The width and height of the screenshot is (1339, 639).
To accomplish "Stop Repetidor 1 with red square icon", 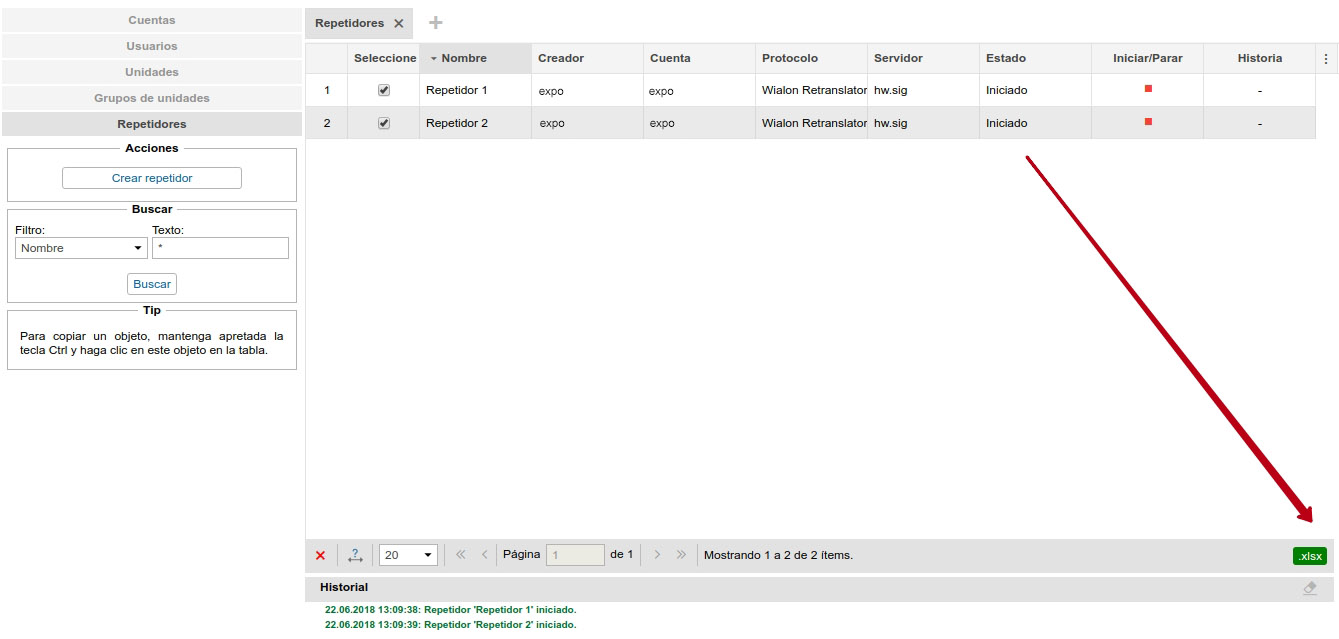I will click(x=1148, y=89).
